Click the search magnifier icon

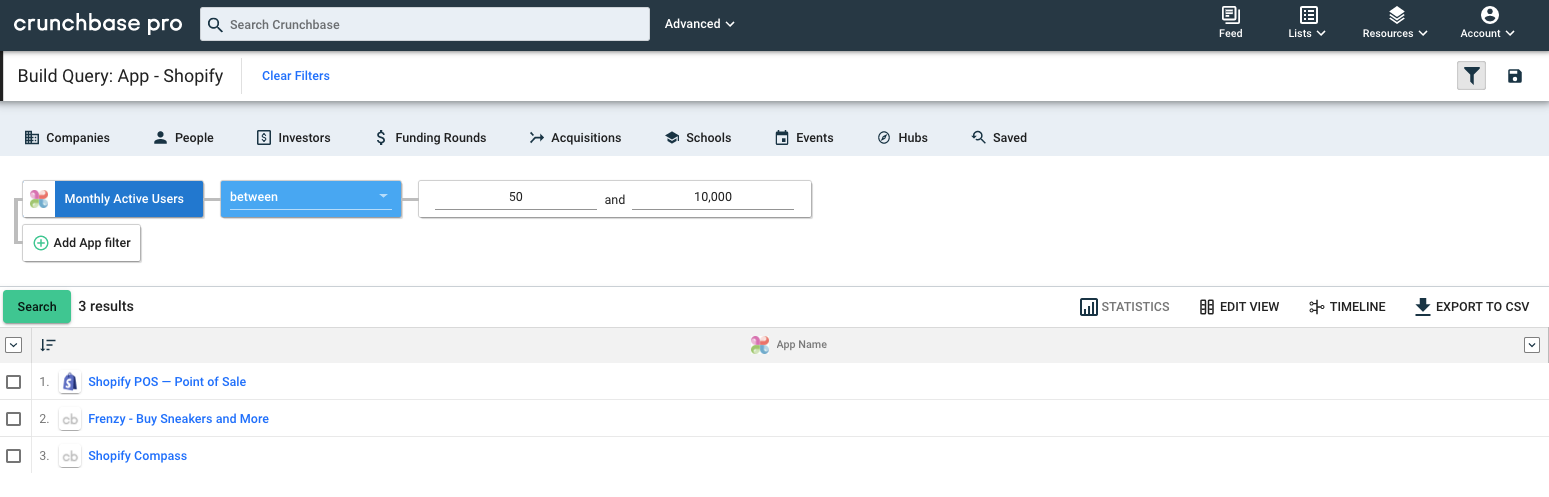[x=215, y=24]
